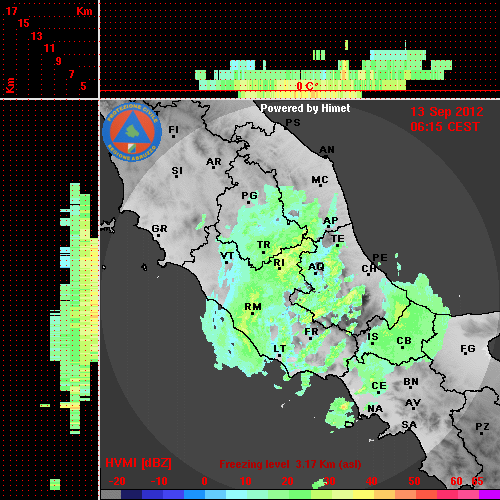
Task: Click the HVMI [dBZ] legend label
Action: 138,463
